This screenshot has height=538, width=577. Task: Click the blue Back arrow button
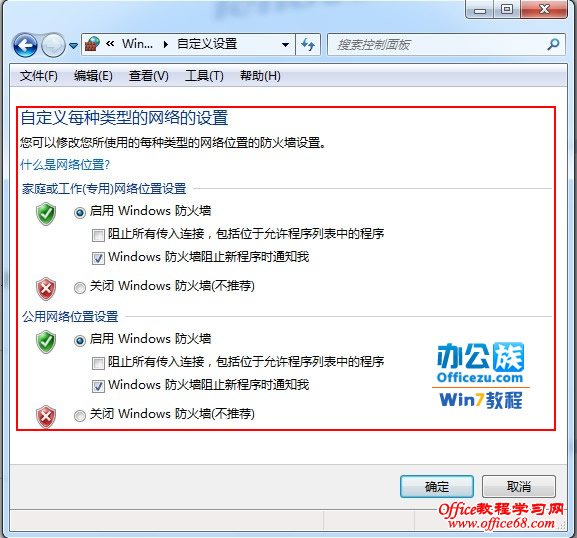point(25,45)
